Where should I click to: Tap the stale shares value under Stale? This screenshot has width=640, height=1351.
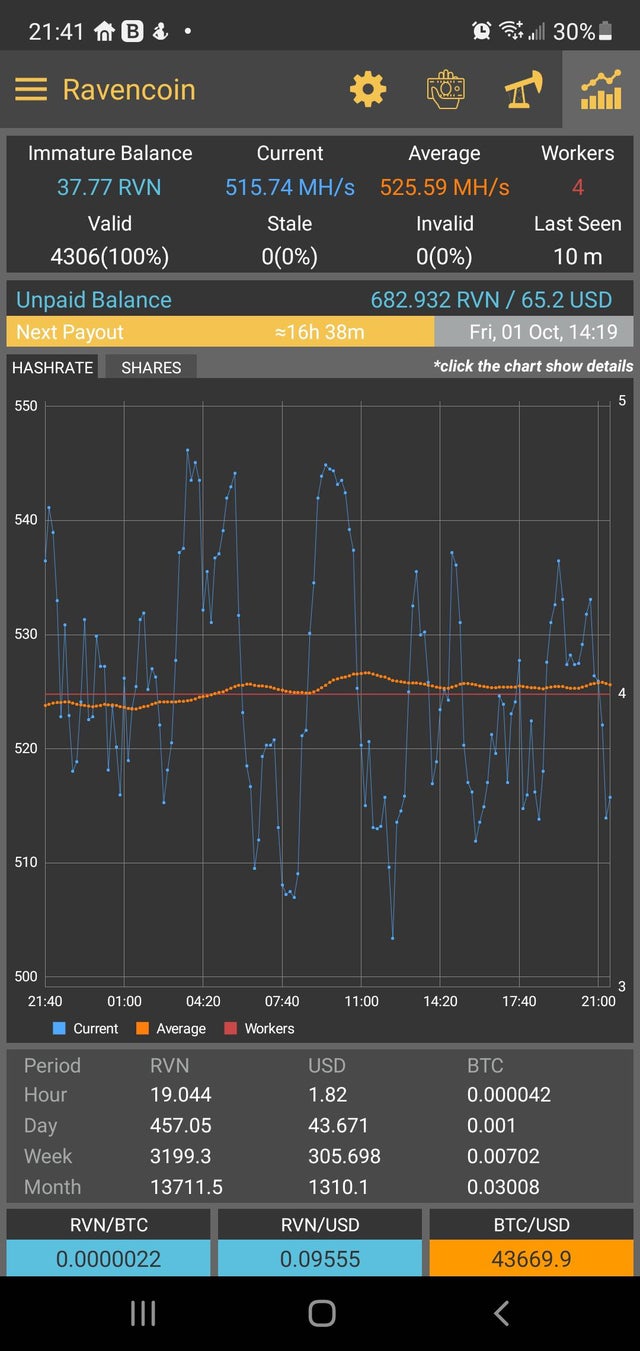tap(290, 257)
